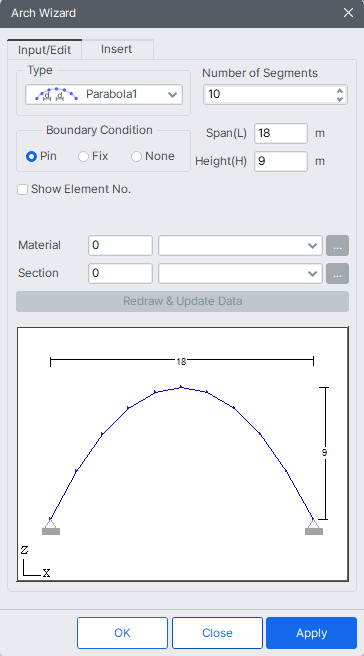Click the parabola arch icon in Type box

click(56, 95)
